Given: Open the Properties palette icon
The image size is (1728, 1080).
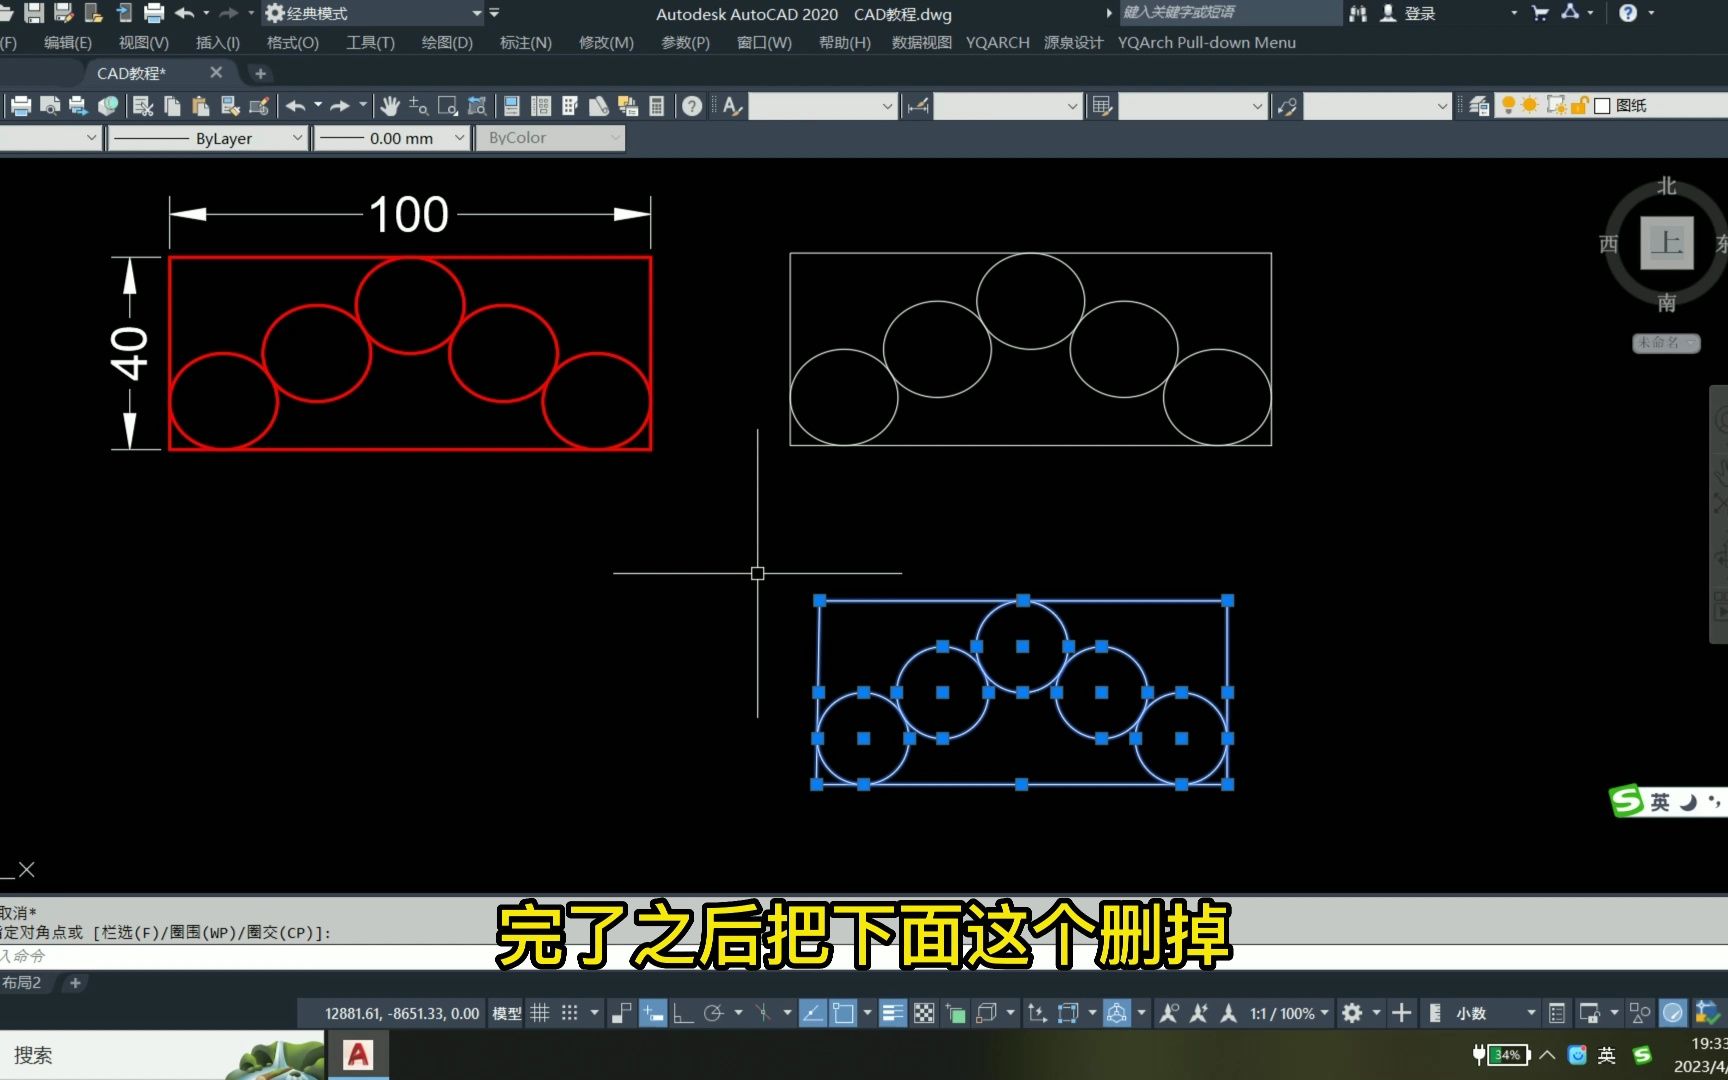Looking at the screenshot, I should click(512, 106).
